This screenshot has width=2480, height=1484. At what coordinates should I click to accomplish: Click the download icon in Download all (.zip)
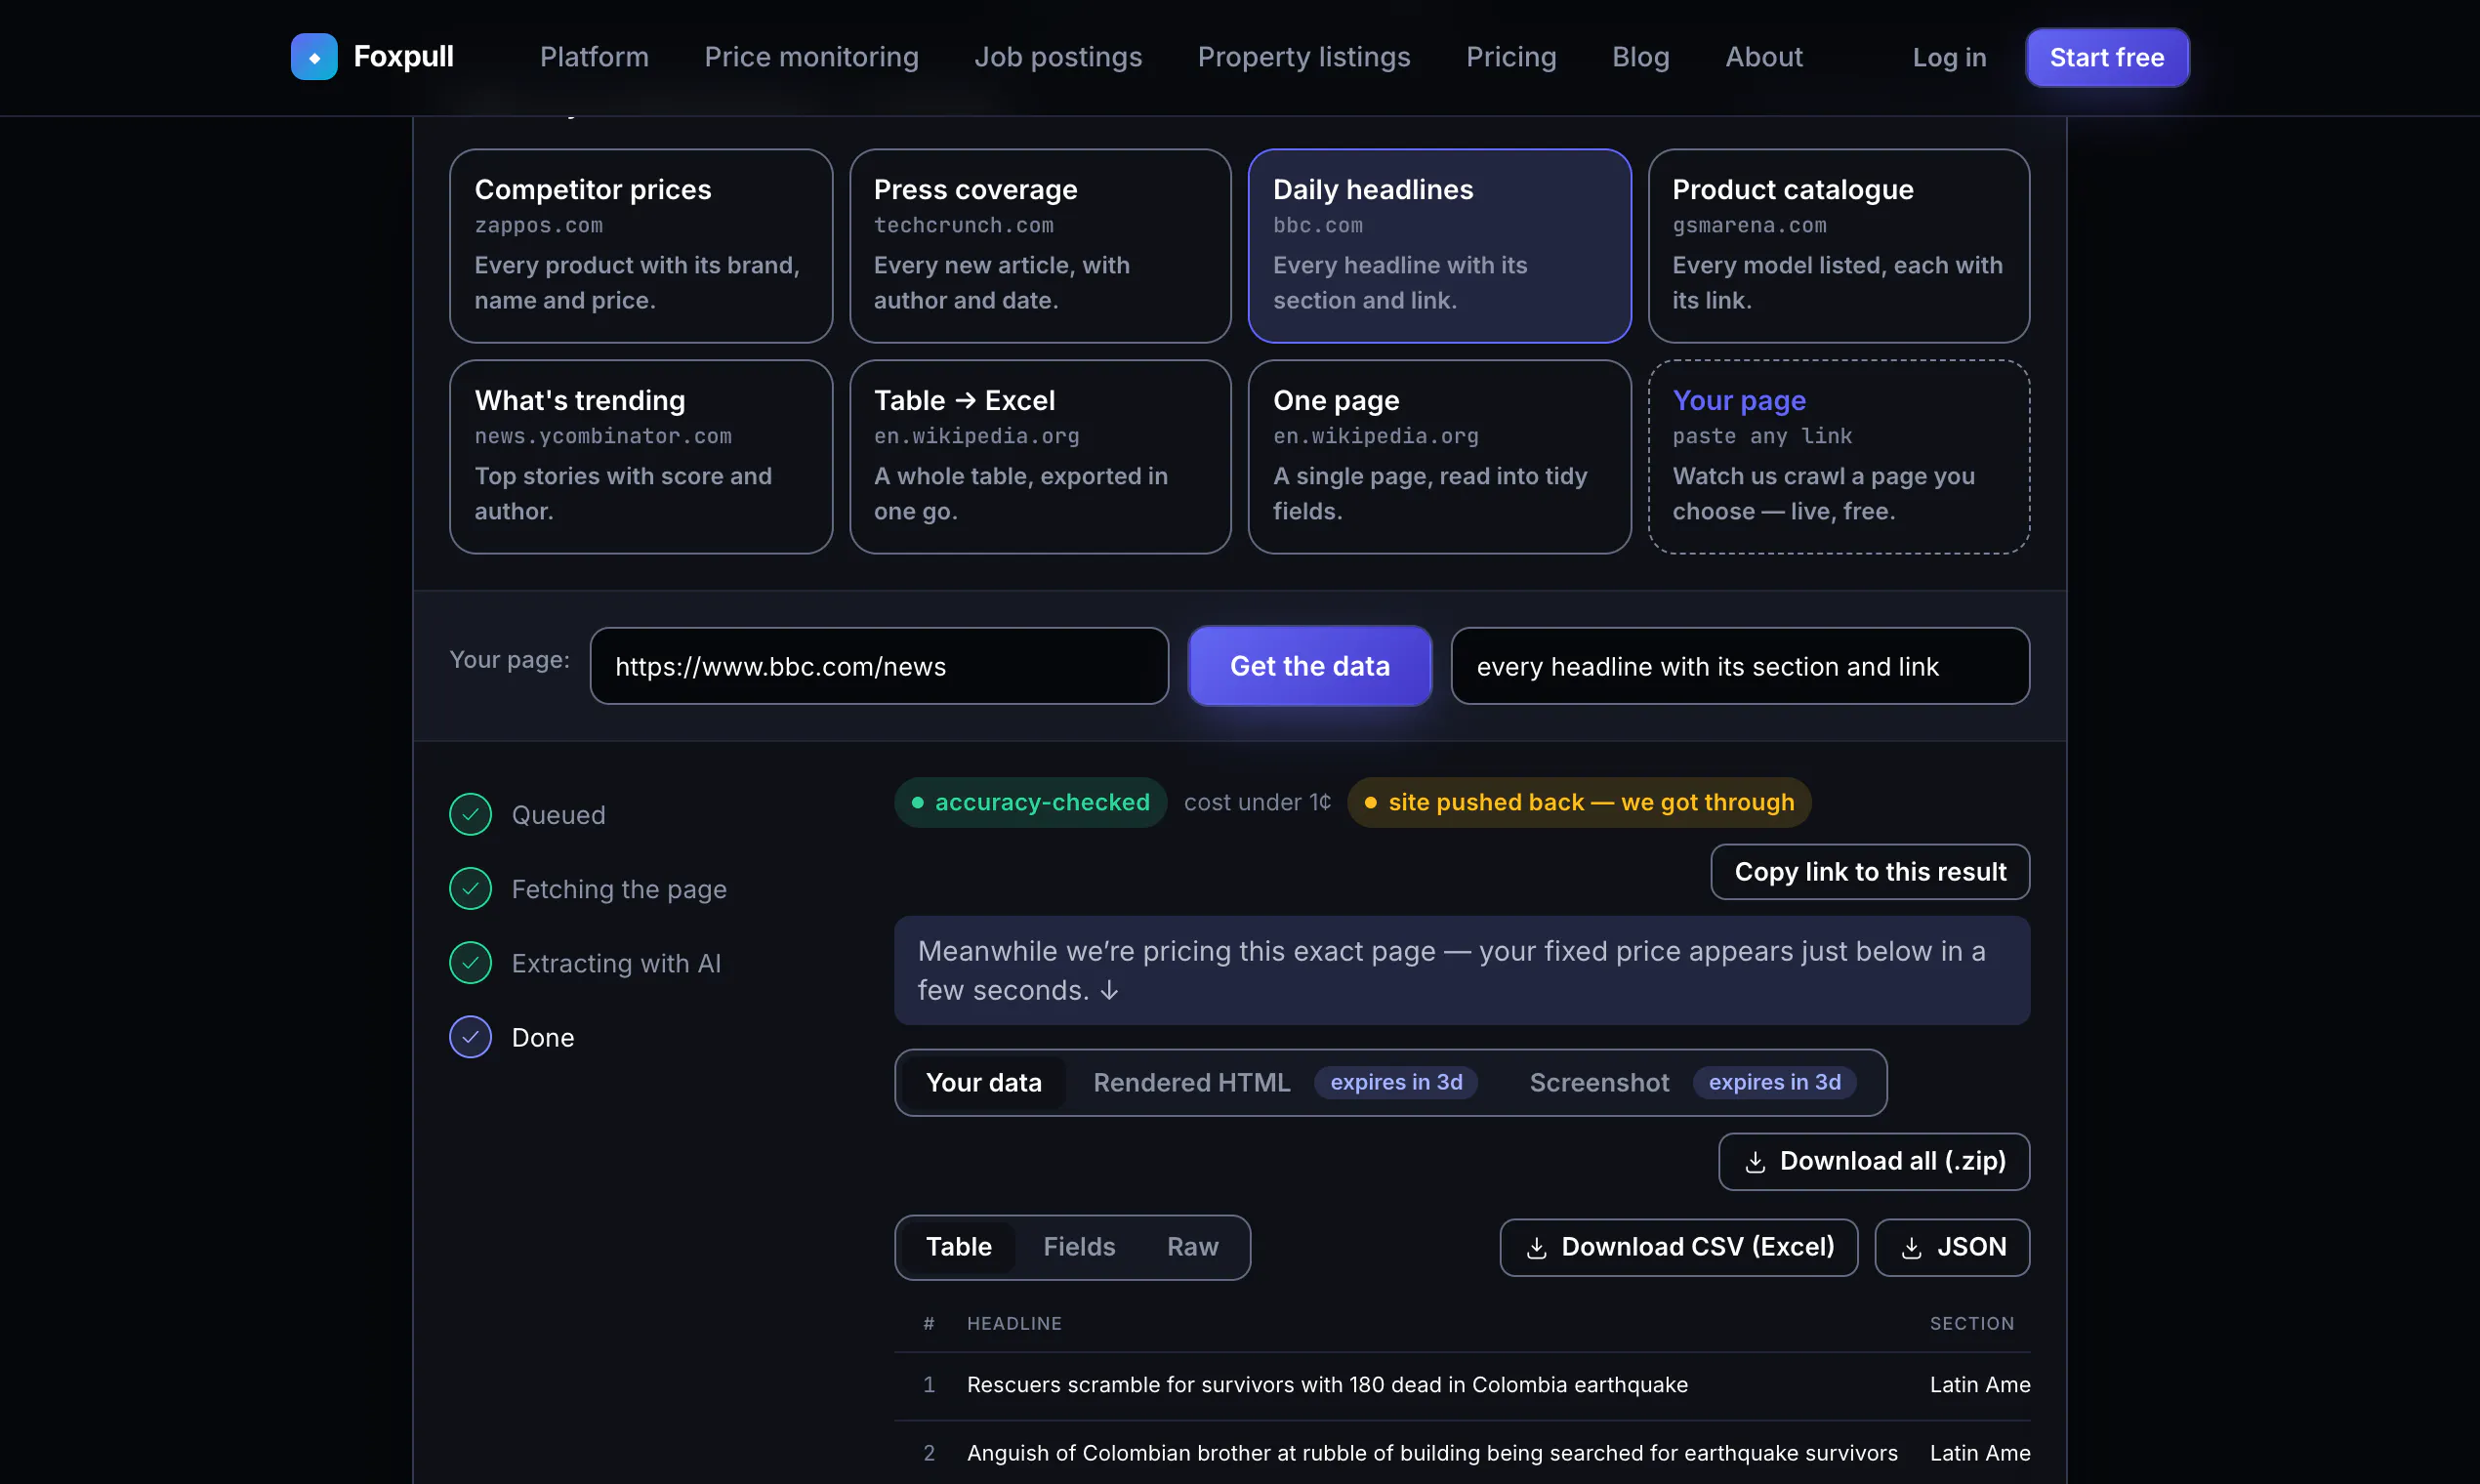click(1755, 1162)
